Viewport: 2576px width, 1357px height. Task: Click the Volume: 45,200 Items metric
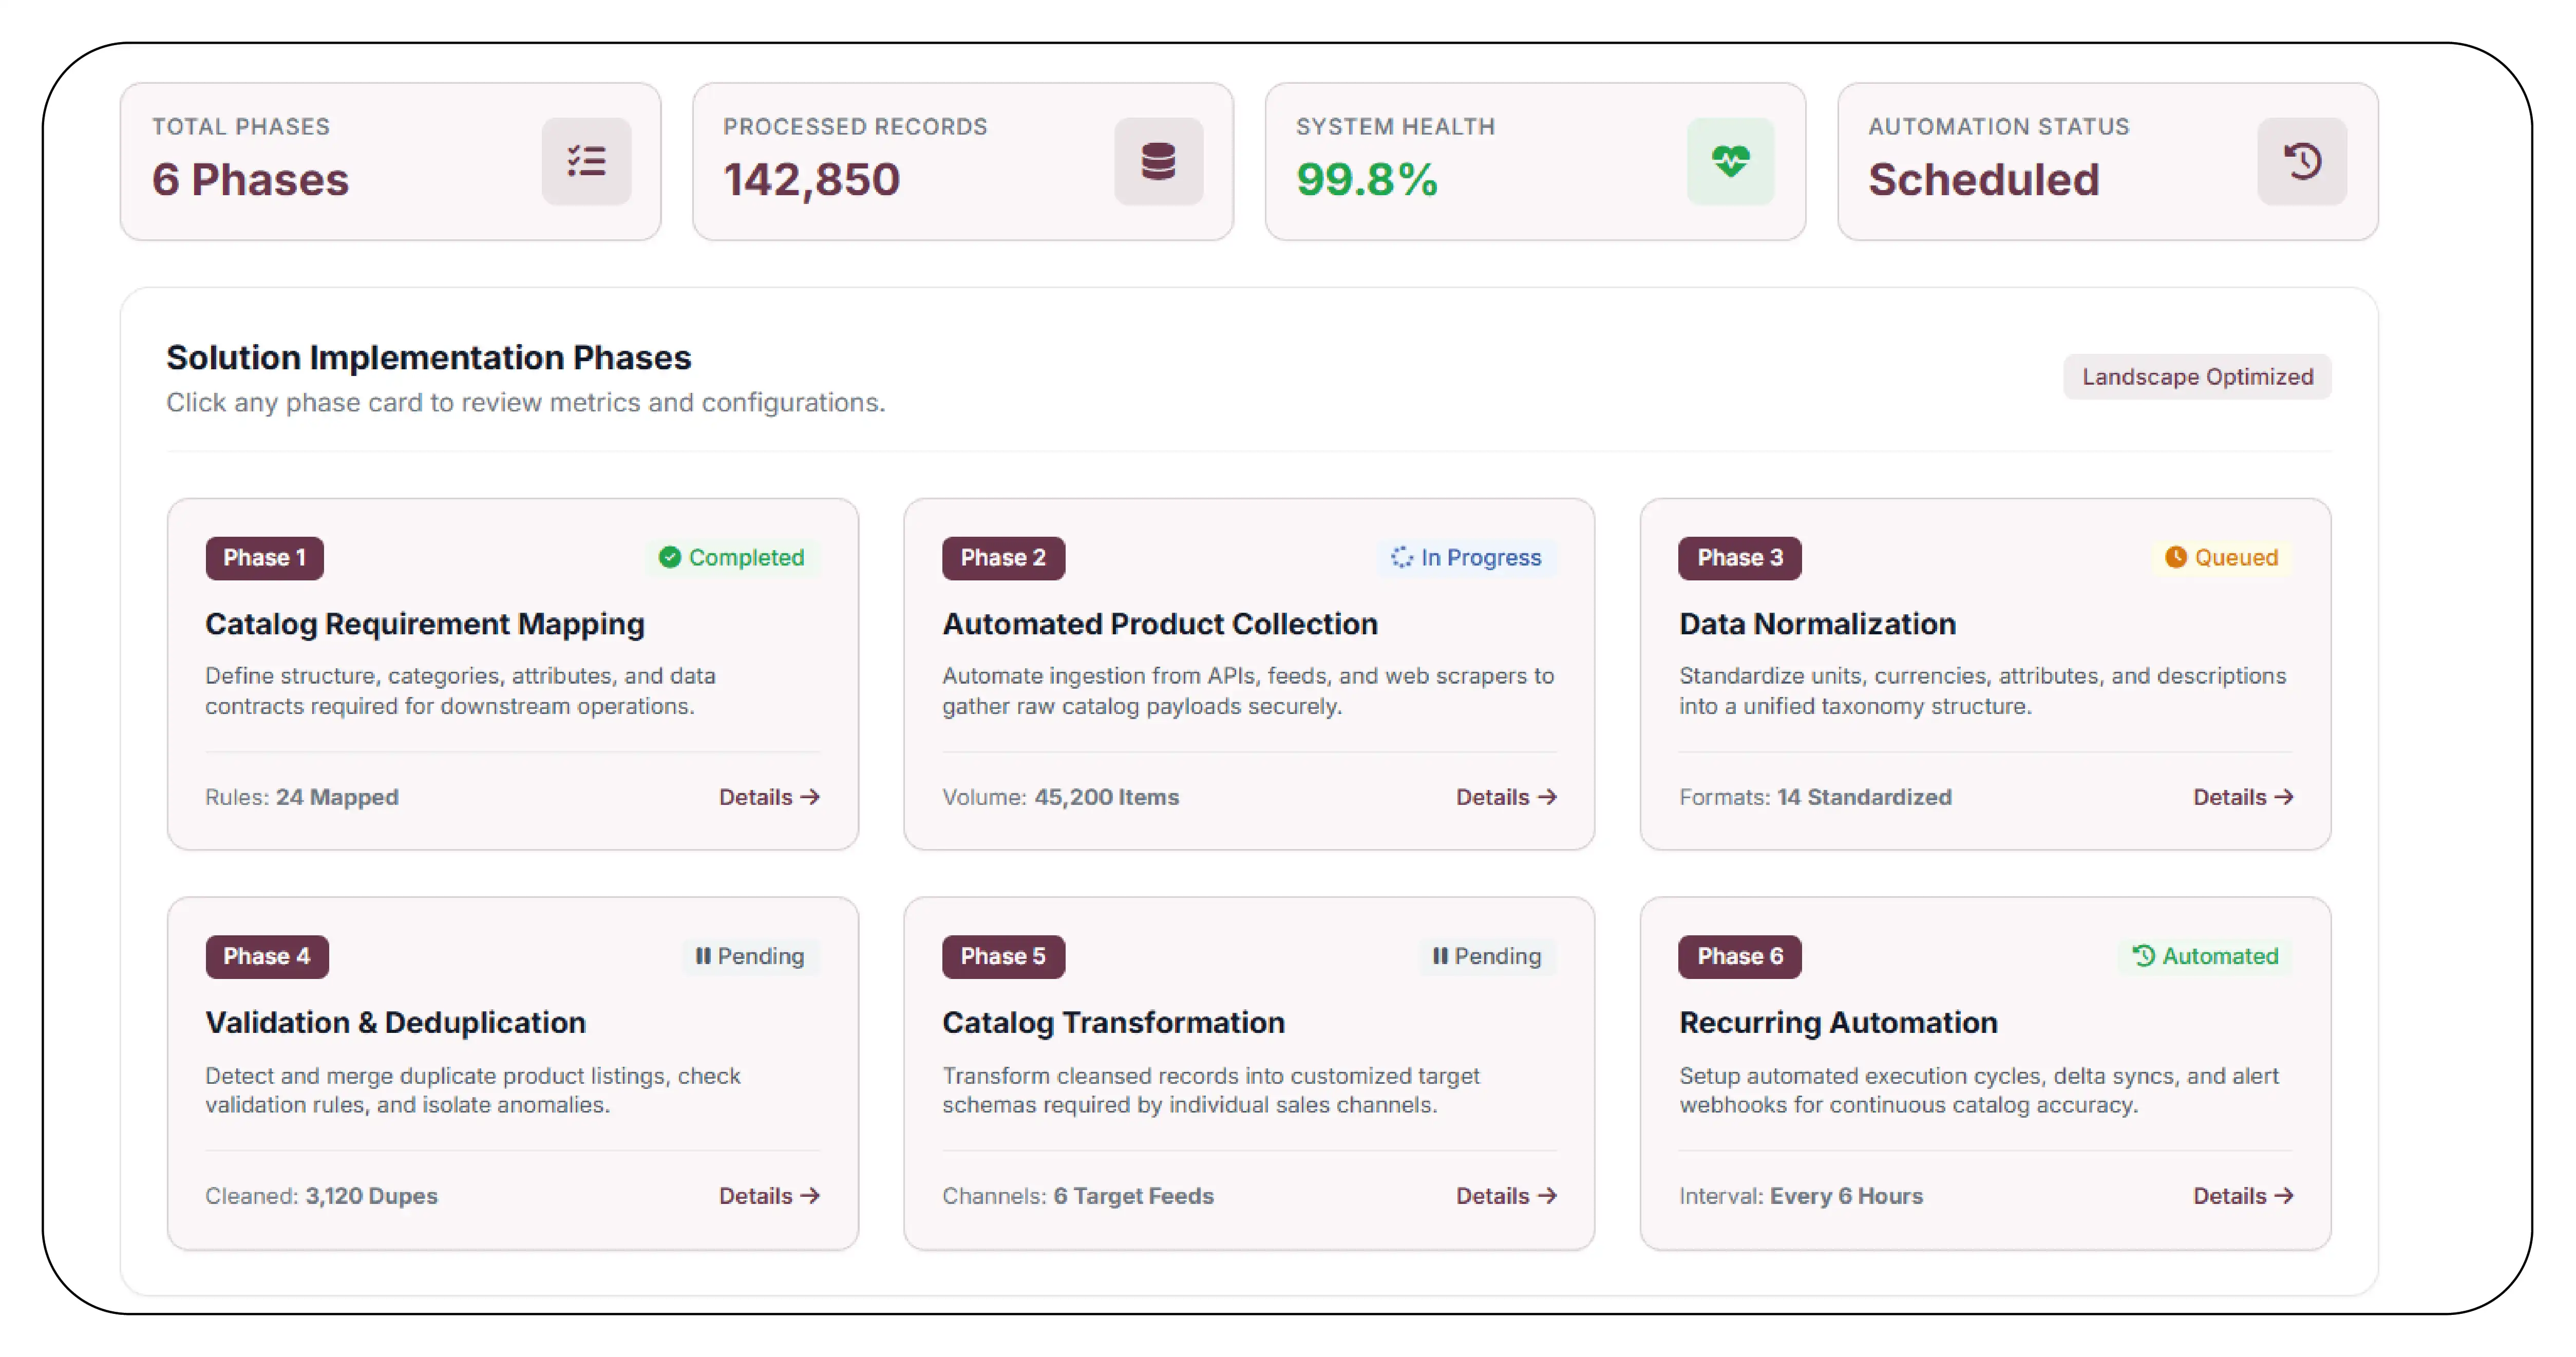click(x=1060, y=797)
